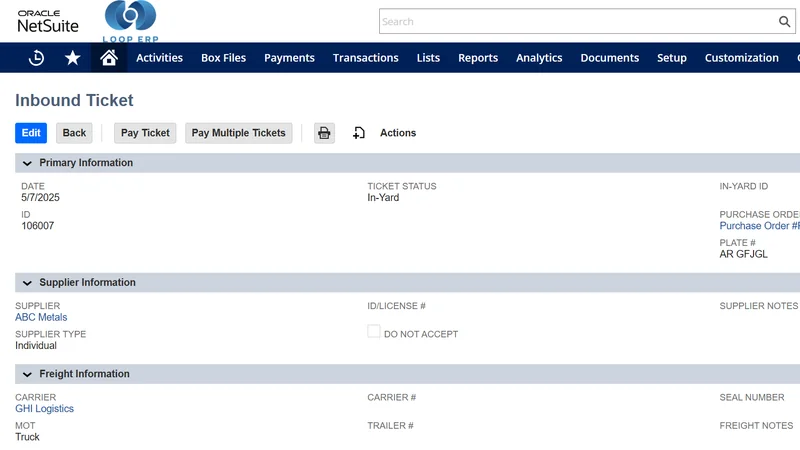Viewport: 800px width, 450px height.
Task: Click the SUPPLIER NOTES label
Action: (759, 306)
